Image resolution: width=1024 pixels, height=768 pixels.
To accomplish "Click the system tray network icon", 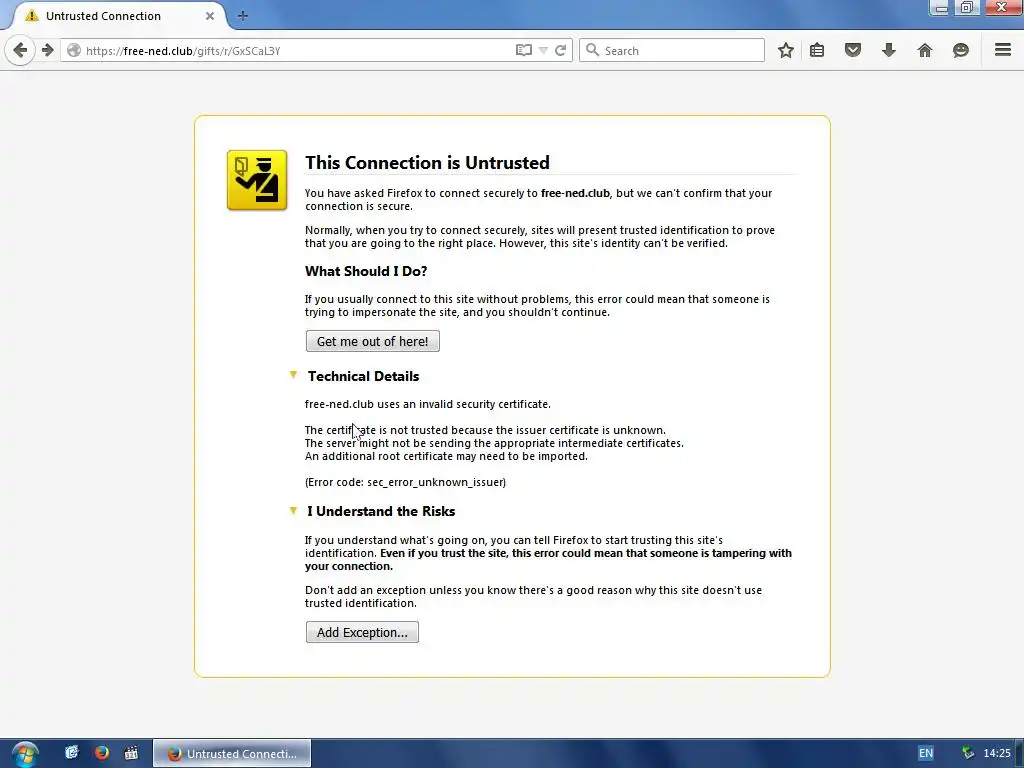I will tap(968, 753).
